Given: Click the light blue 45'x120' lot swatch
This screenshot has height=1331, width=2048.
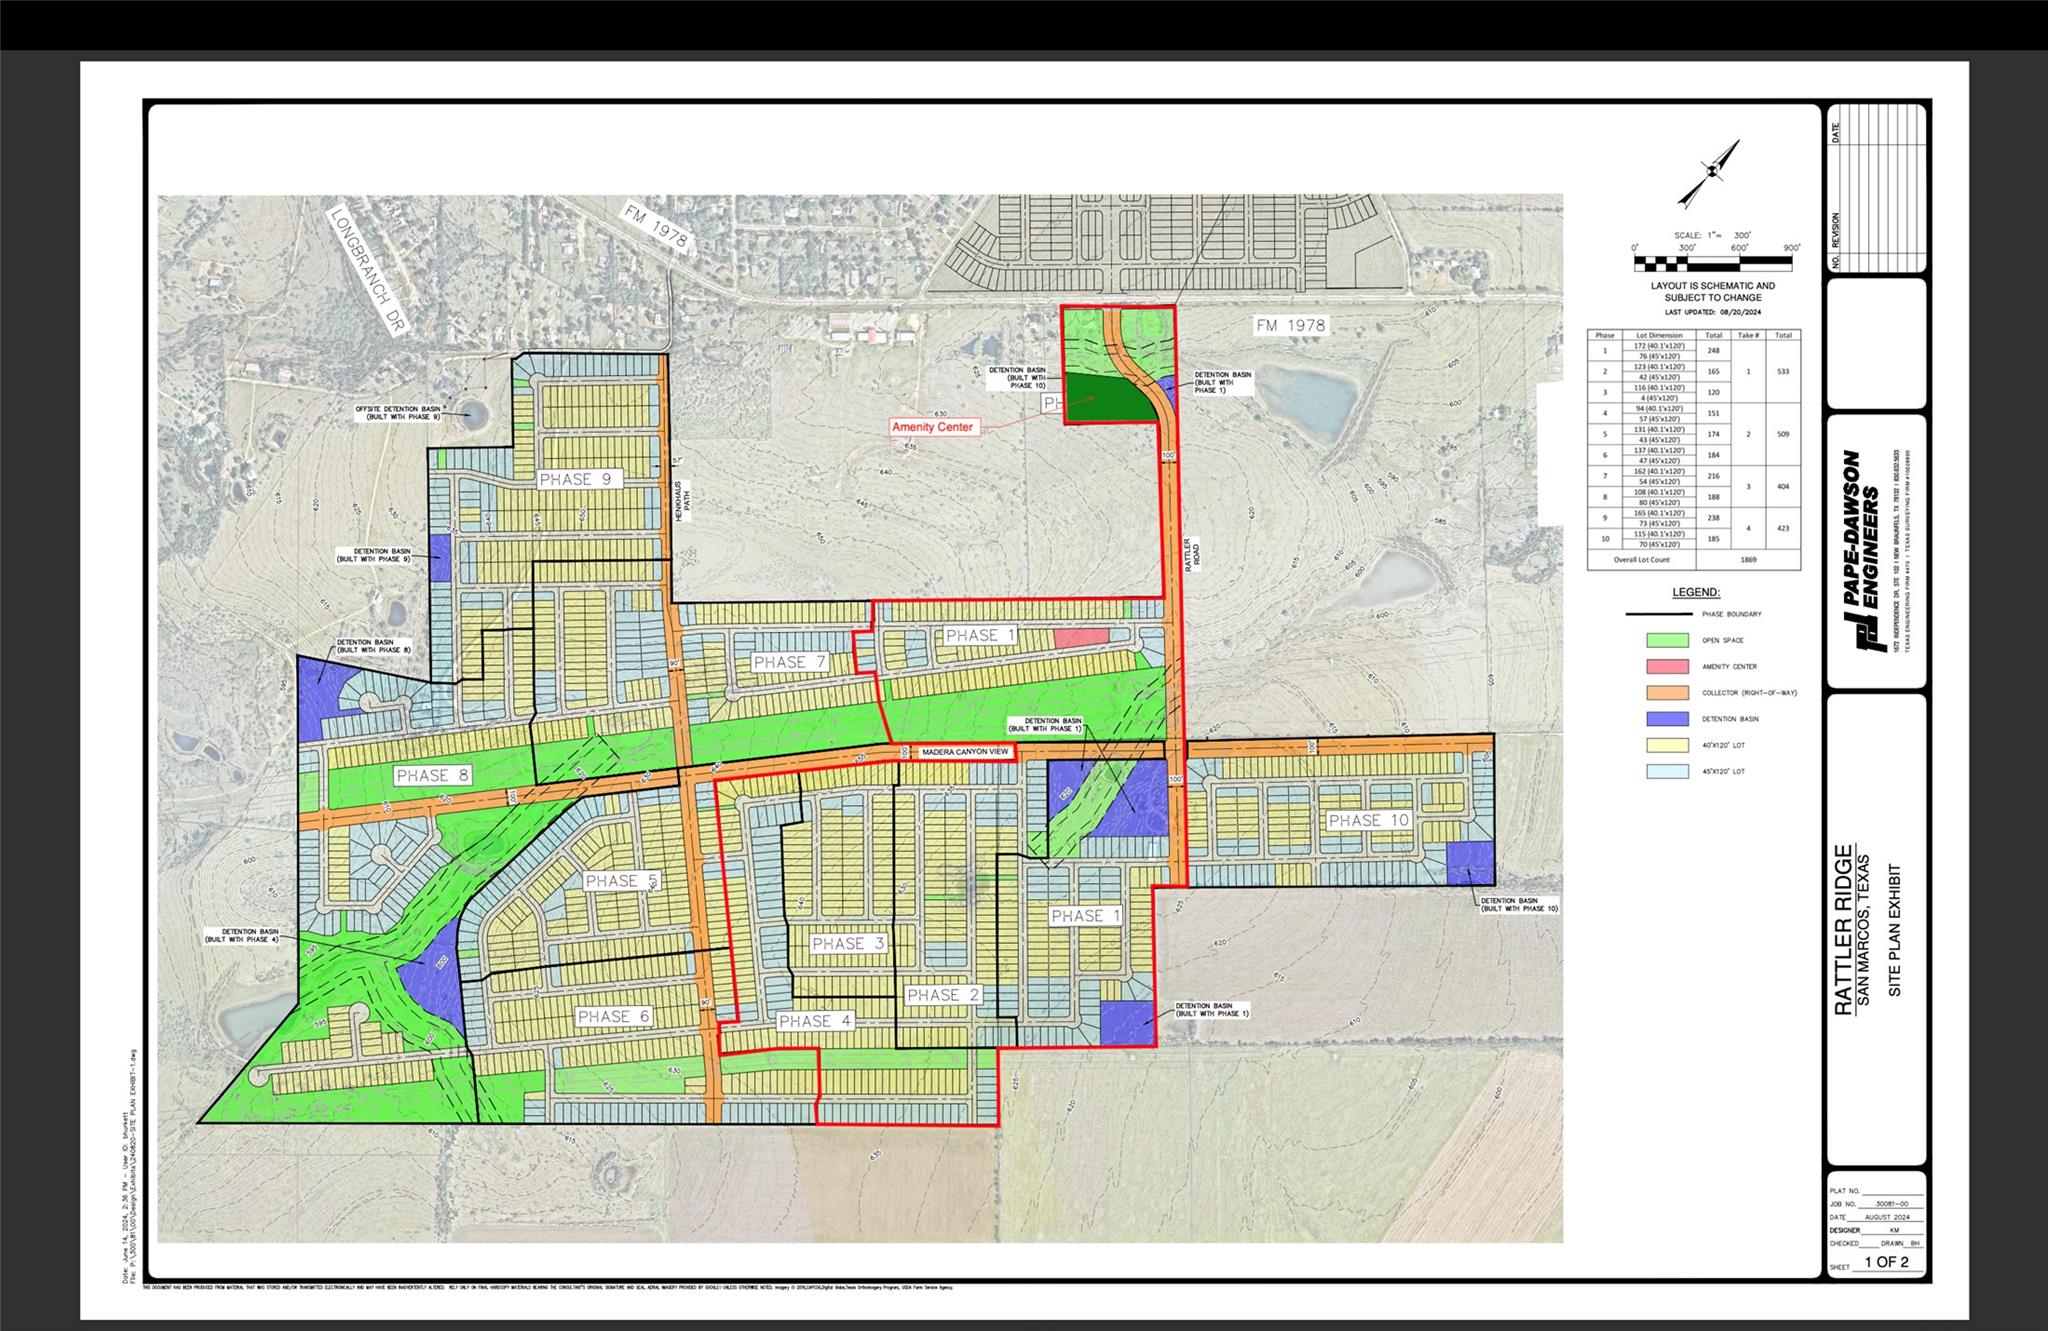Looking at the screenshot, I should click(x=1667, y=771).
